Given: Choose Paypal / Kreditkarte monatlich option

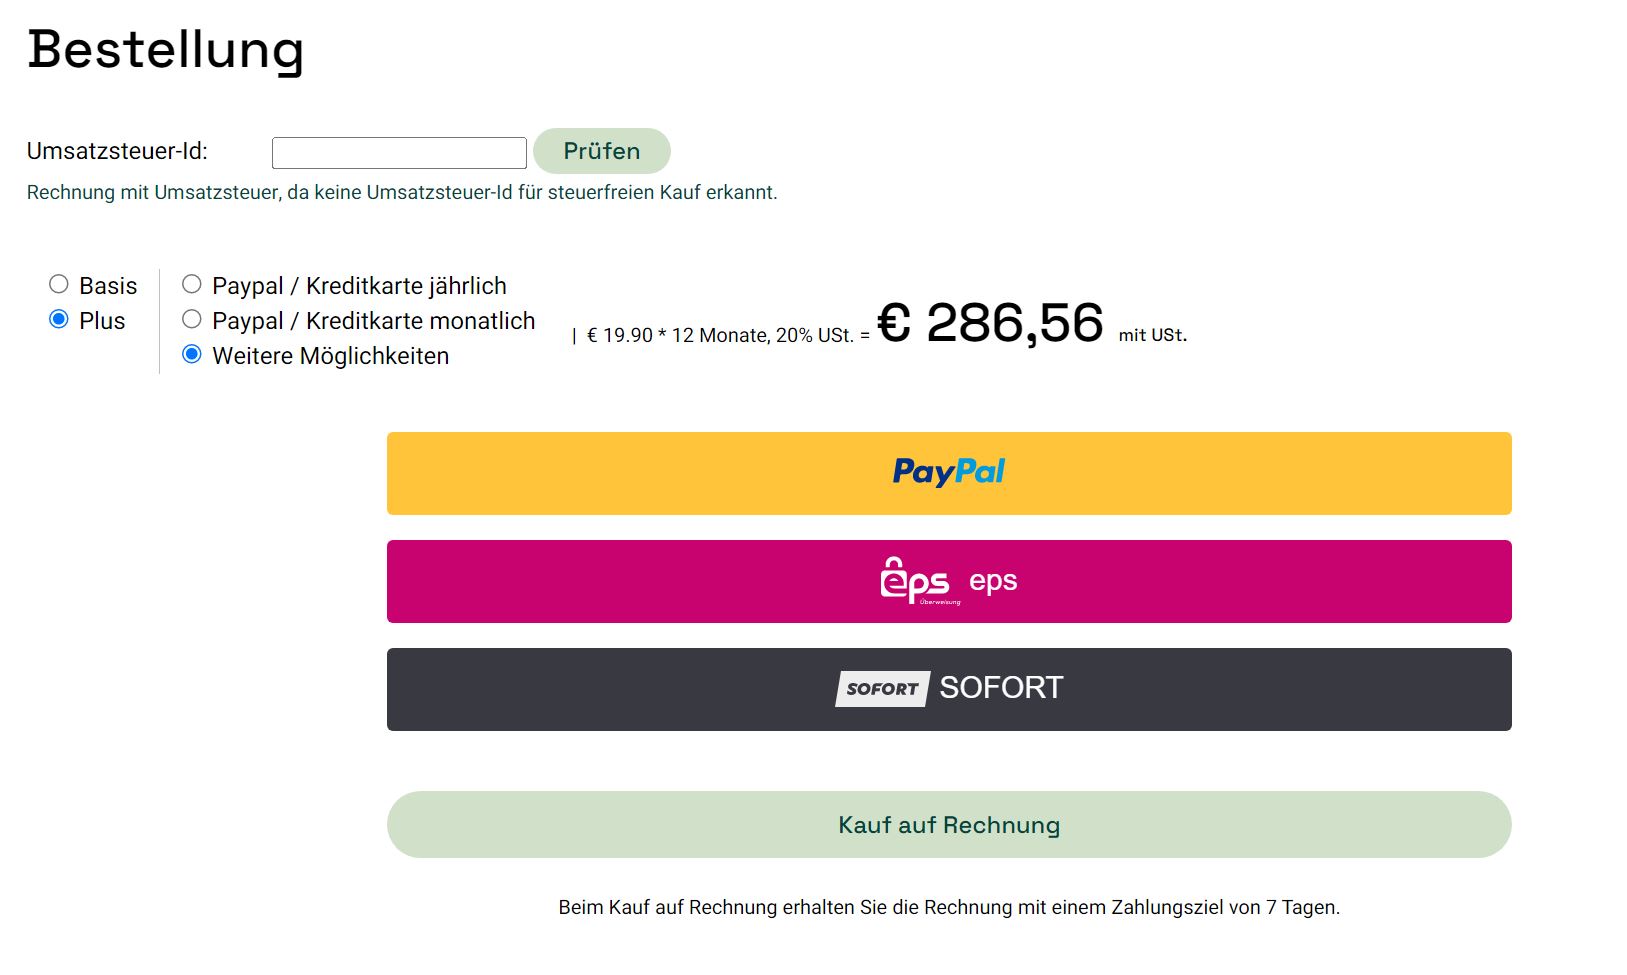Looking at the screenshot, I should pyautogui.click(x=192, y=319).
